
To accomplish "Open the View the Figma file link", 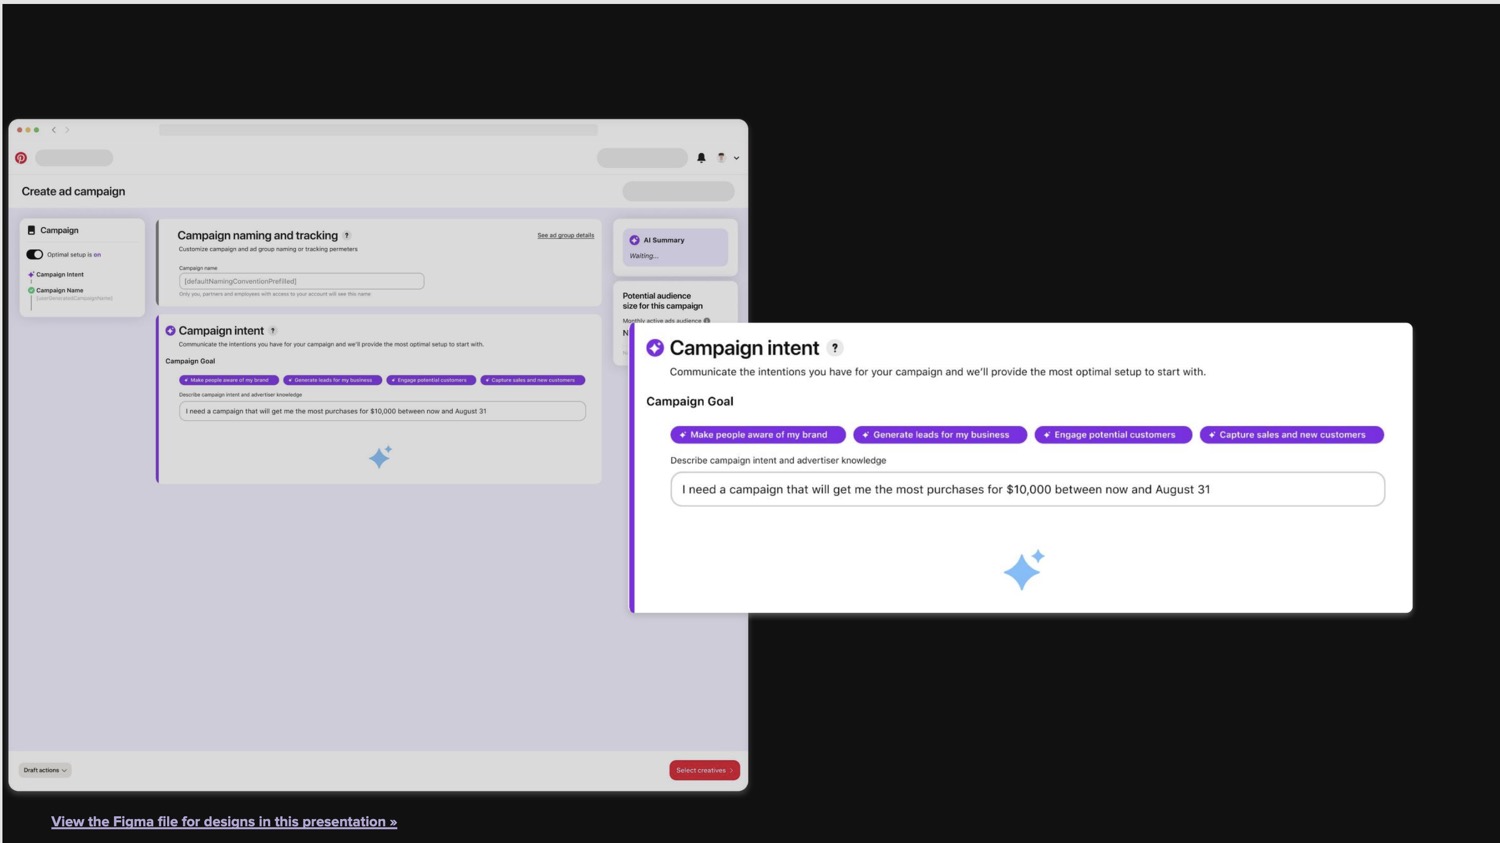I will click(x=224, y=822).
